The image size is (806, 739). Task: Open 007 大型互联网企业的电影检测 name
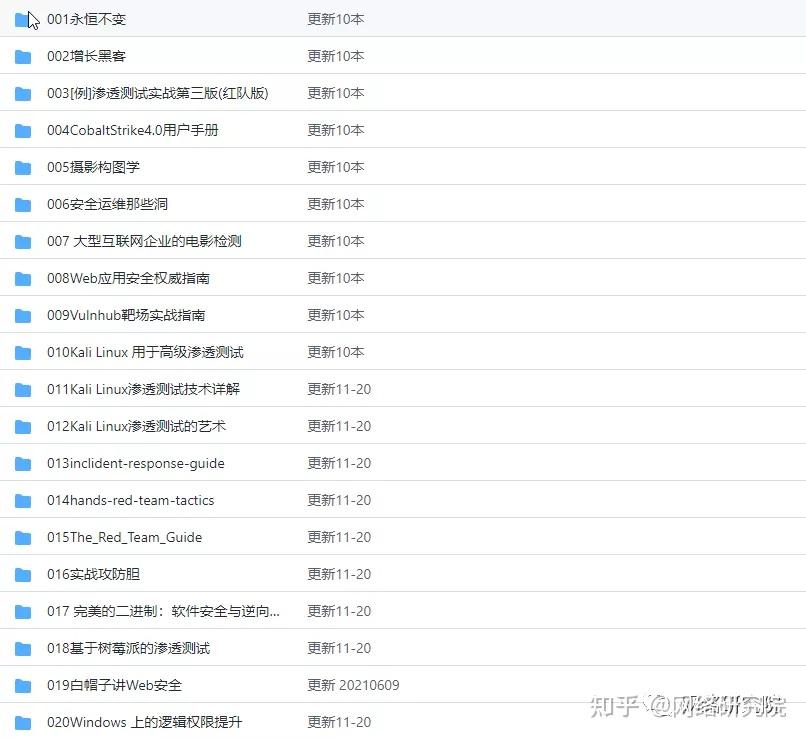point(144,241)
